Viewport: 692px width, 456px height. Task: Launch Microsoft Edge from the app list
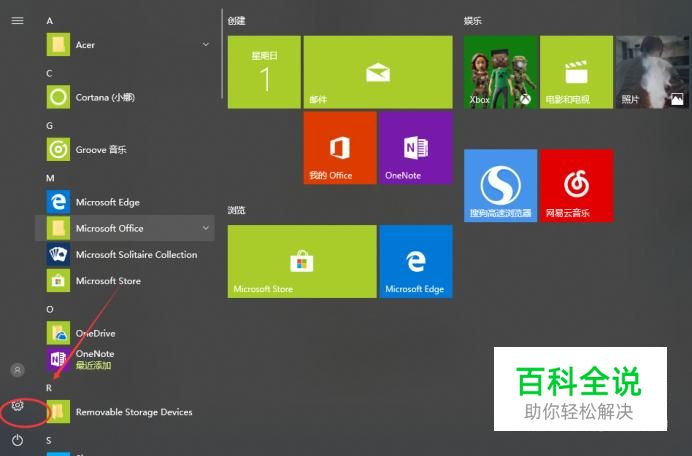point(124,202)
